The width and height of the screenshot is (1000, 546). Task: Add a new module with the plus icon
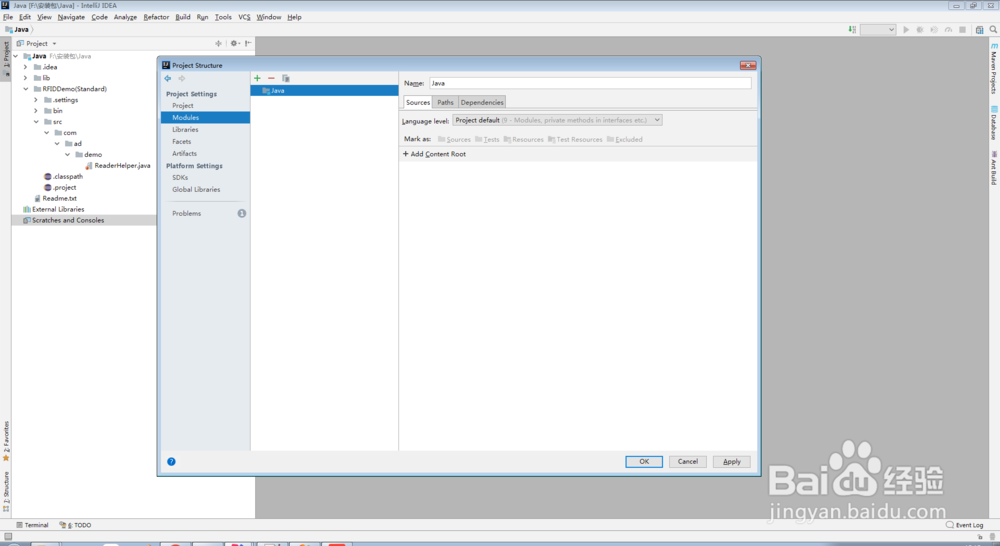tap(257, 78)
